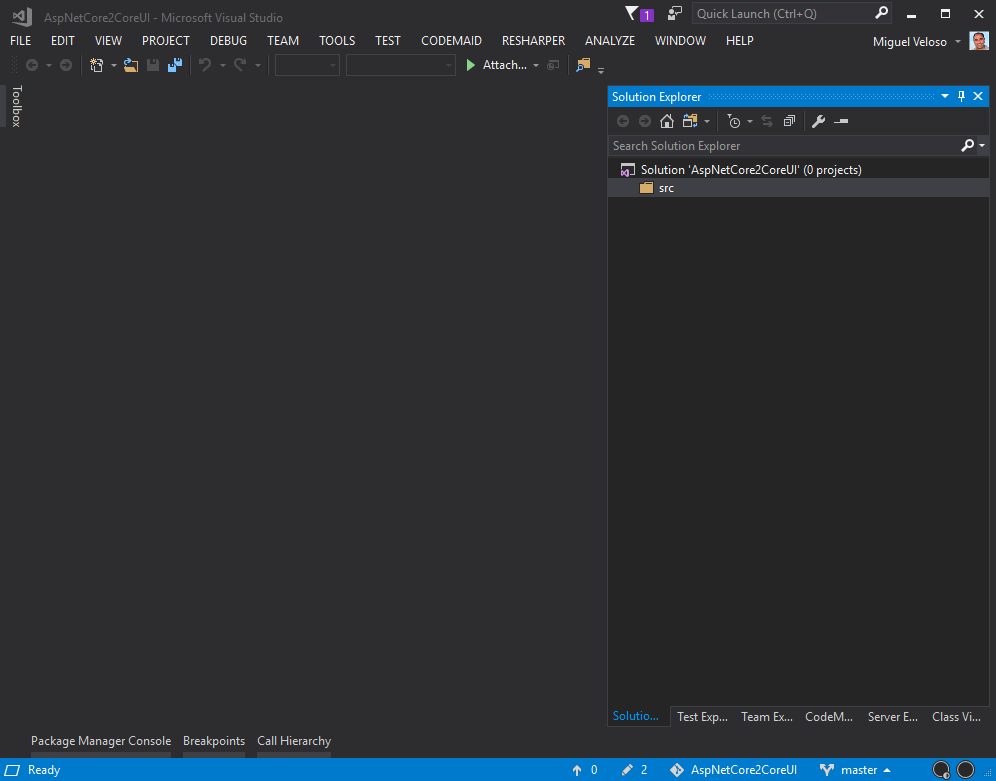Open the FILE menu

point(20,41)
